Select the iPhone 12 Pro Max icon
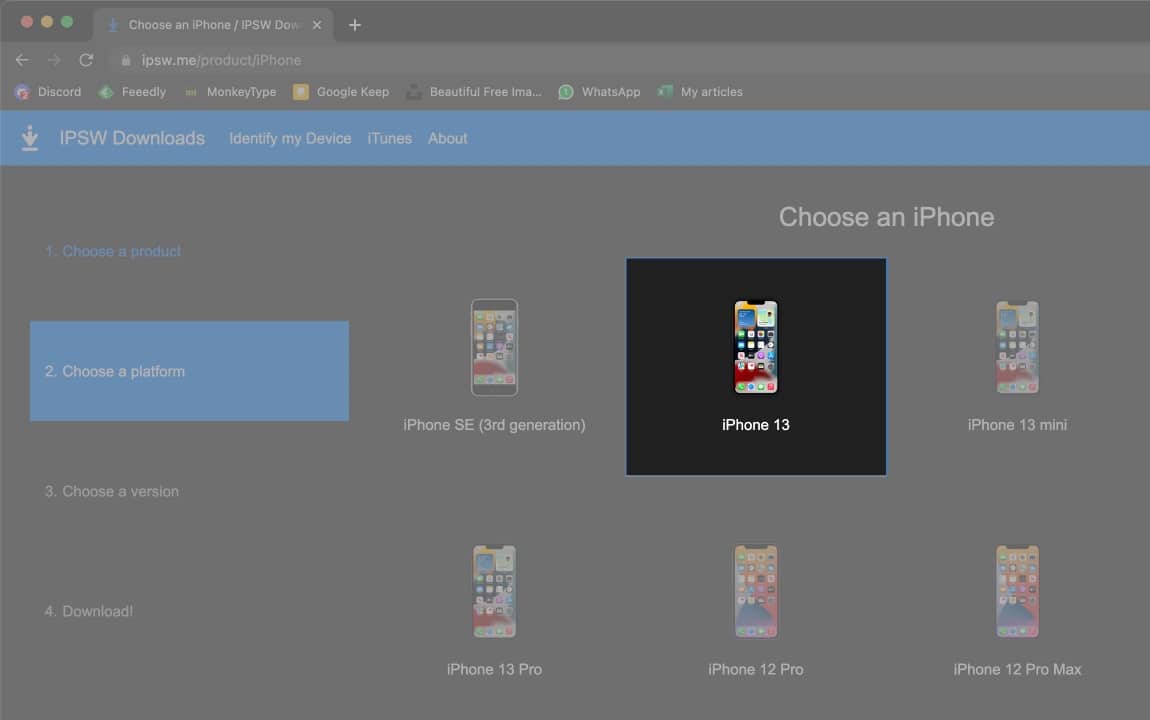 pos(1017,591)
